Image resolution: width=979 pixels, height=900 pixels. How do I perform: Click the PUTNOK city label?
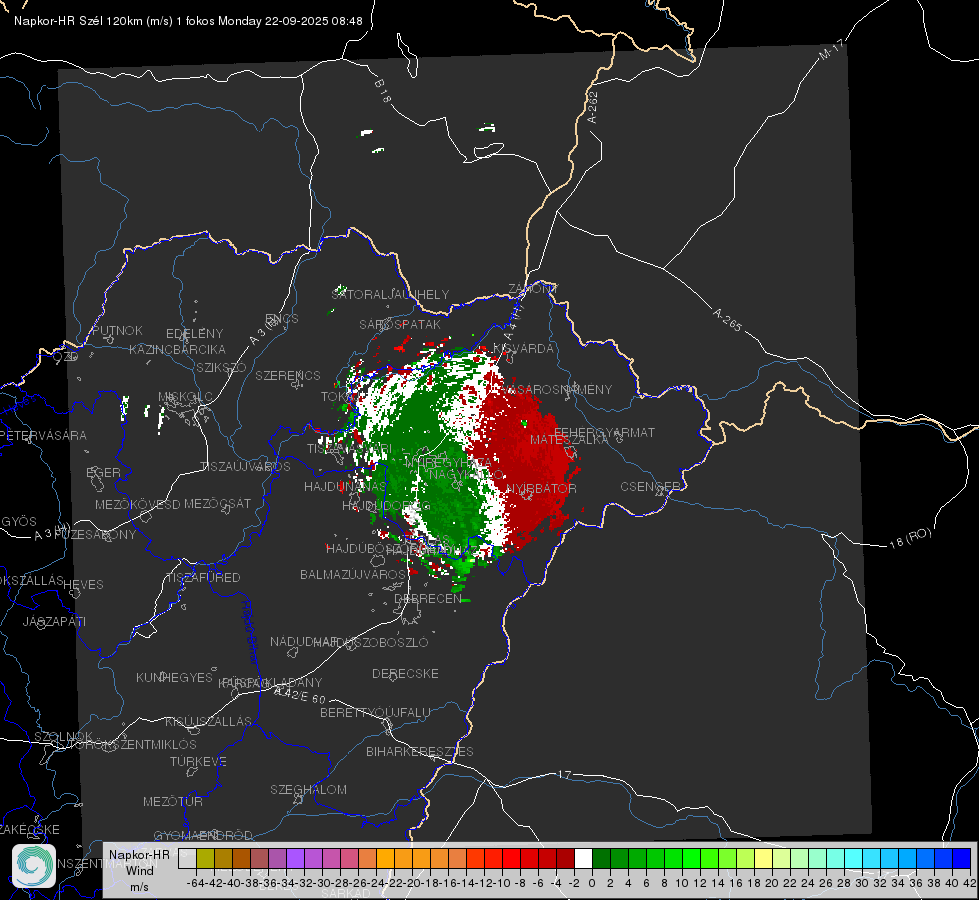[117, 330]
